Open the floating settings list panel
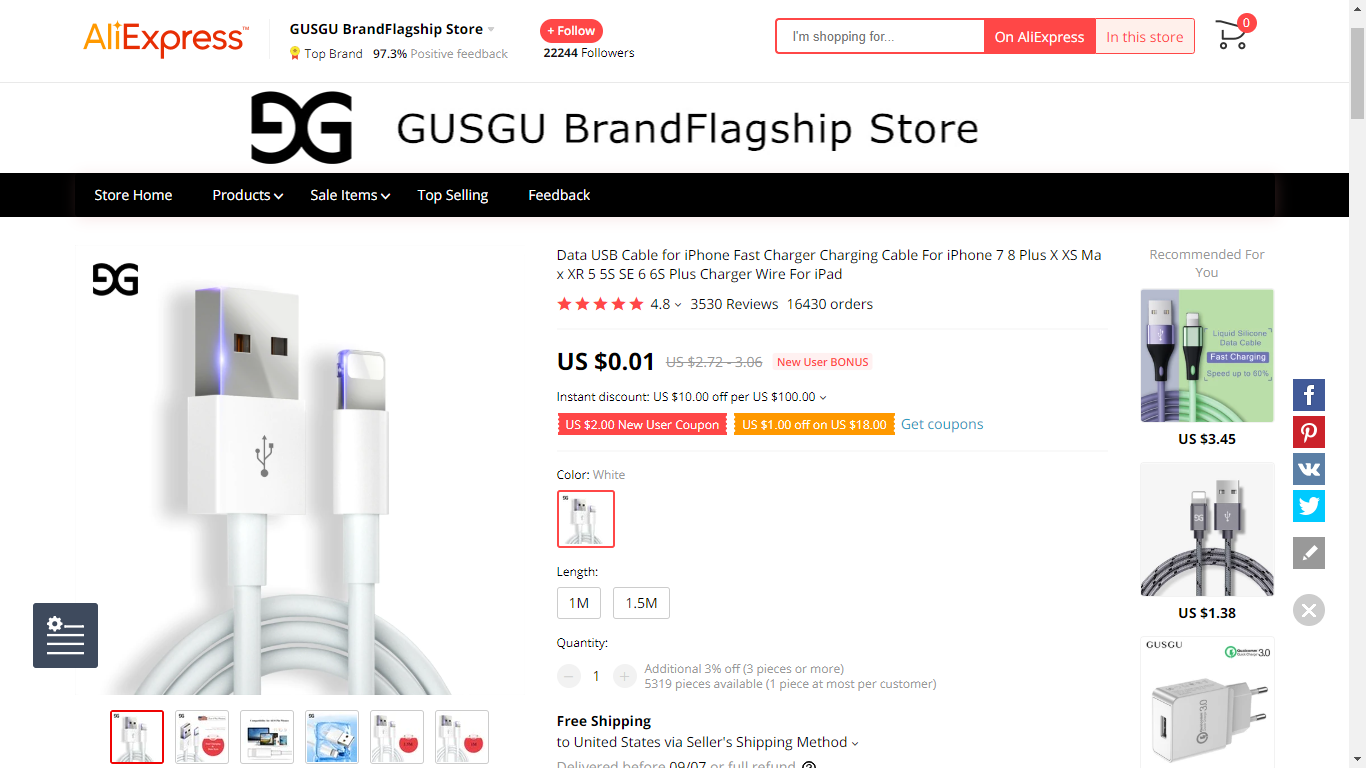Screen dimensions: 1366x768 (65, 635)
